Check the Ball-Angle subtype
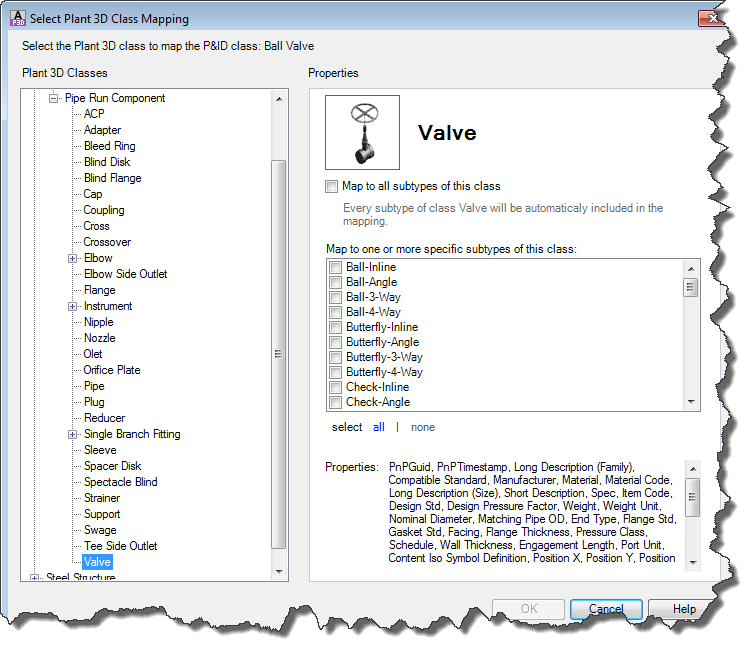 (336, 282)
